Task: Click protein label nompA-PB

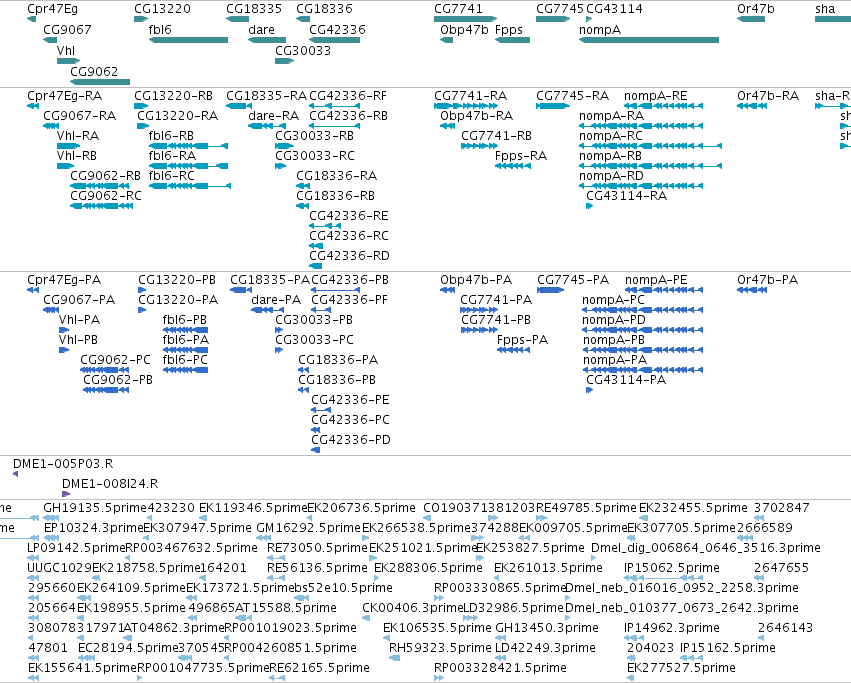Action: click(x=614, y=340)
